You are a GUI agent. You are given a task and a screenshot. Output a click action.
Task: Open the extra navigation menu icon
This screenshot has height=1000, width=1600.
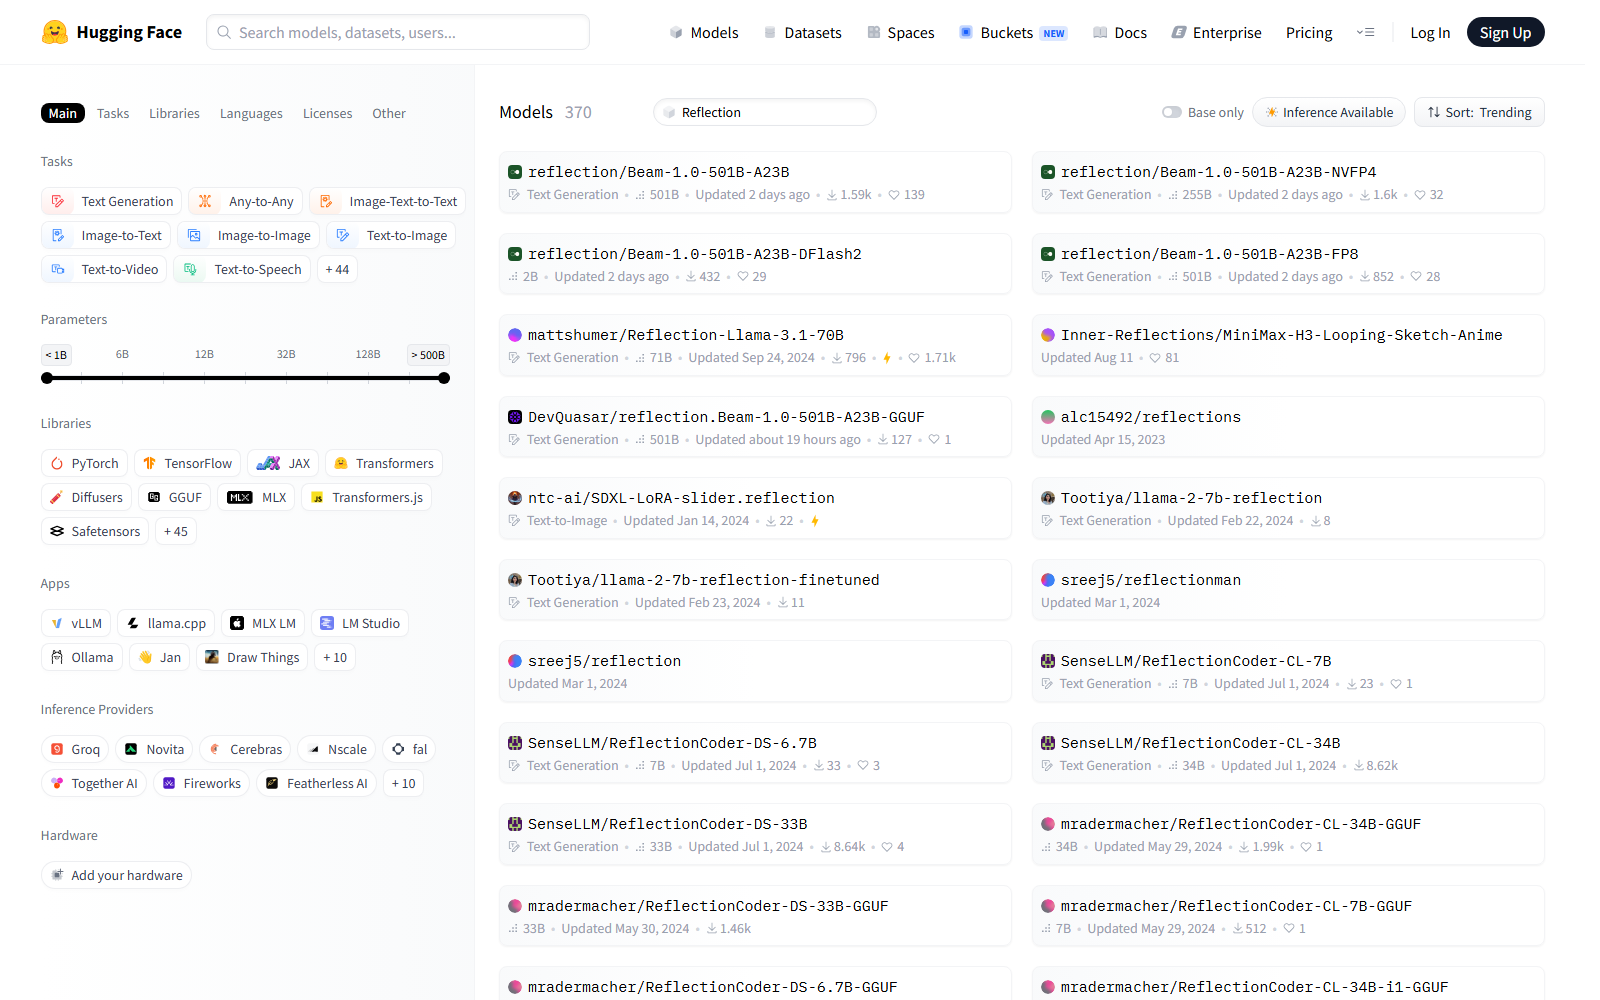[x=1365, y=32]
